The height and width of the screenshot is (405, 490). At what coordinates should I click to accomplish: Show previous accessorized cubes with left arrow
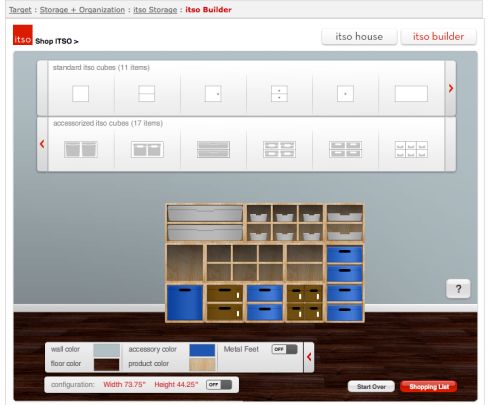point(42,144)
